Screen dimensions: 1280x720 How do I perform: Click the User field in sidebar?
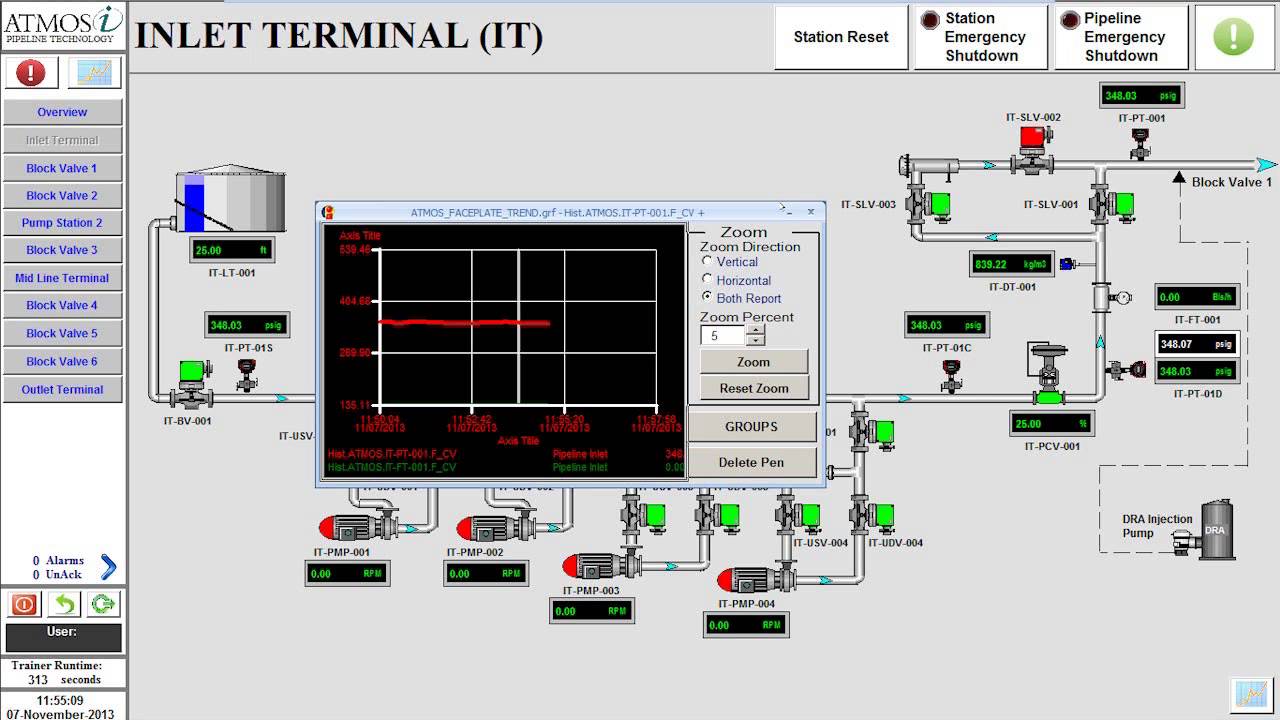coord(63,637)
